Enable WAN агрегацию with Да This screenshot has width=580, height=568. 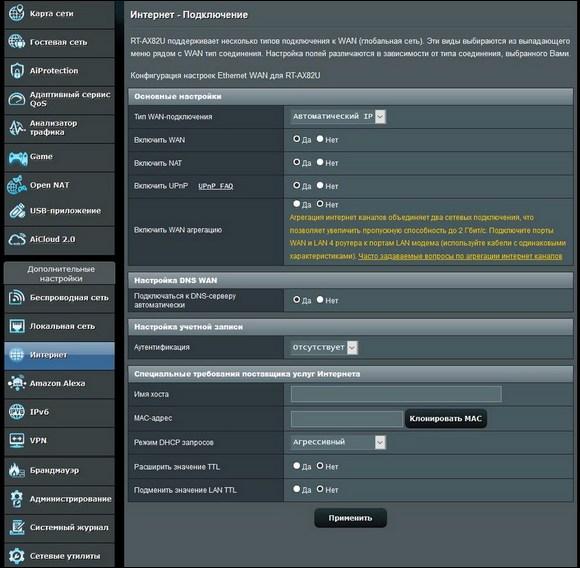coord(296,204)
